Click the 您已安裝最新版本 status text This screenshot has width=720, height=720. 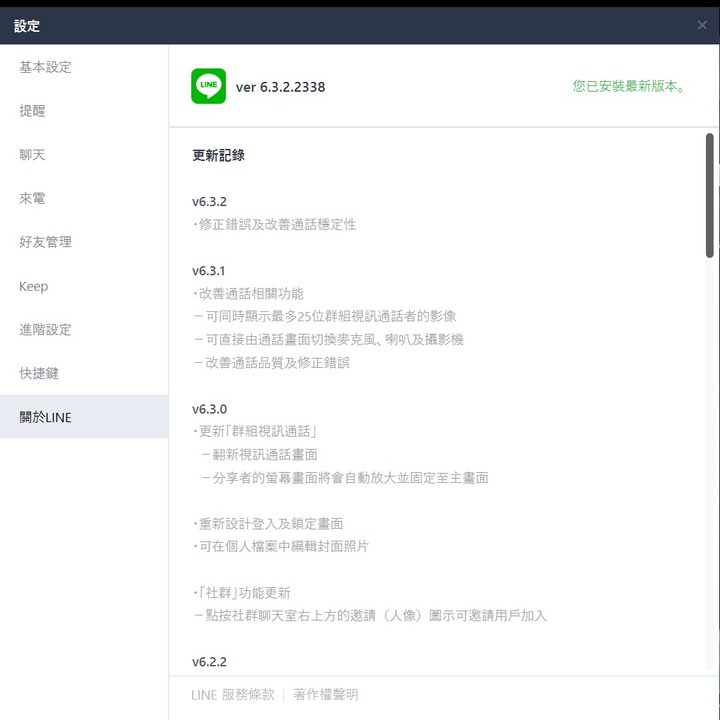pos(629,86)
